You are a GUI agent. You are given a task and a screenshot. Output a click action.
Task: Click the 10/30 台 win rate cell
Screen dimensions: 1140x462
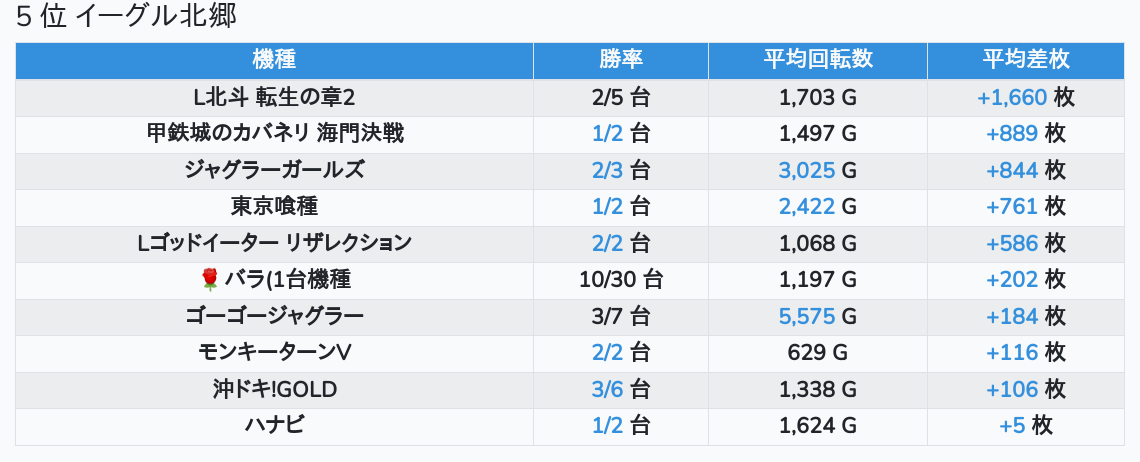tap(620, 279)
